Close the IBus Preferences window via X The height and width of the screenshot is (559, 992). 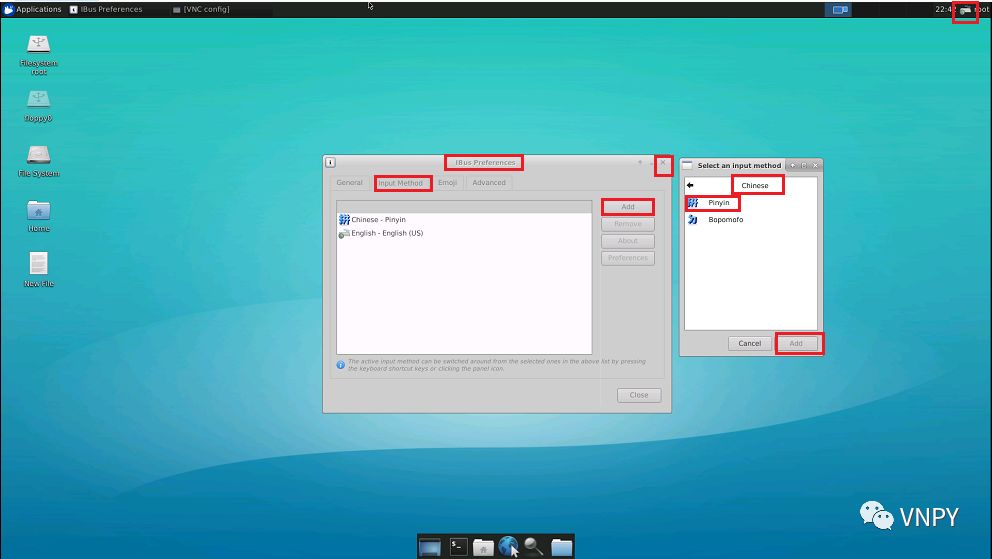(663, 163)
